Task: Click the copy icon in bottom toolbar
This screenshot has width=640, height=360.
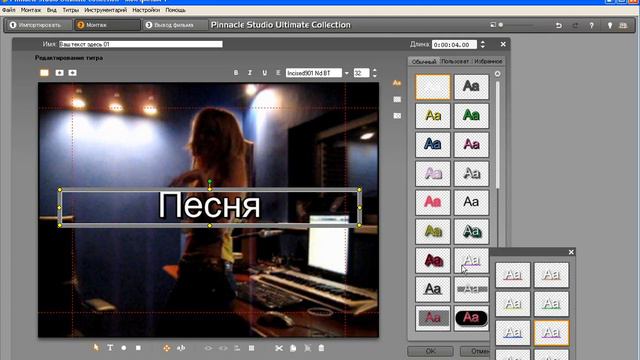Action: (293, 348)
